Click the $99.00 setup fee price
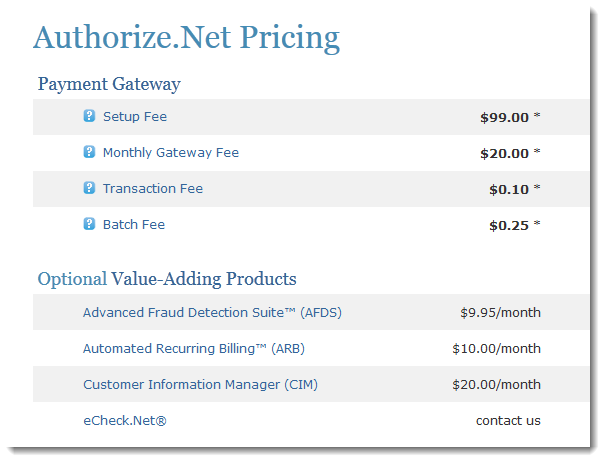This screenshot has height=462, width=605. coord(504,117)
